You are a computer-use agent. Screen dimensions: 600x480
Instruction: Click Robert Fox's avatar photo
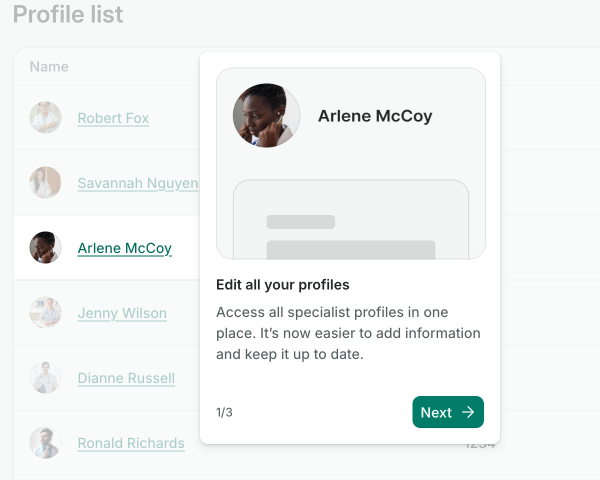[x=45, y=118]
